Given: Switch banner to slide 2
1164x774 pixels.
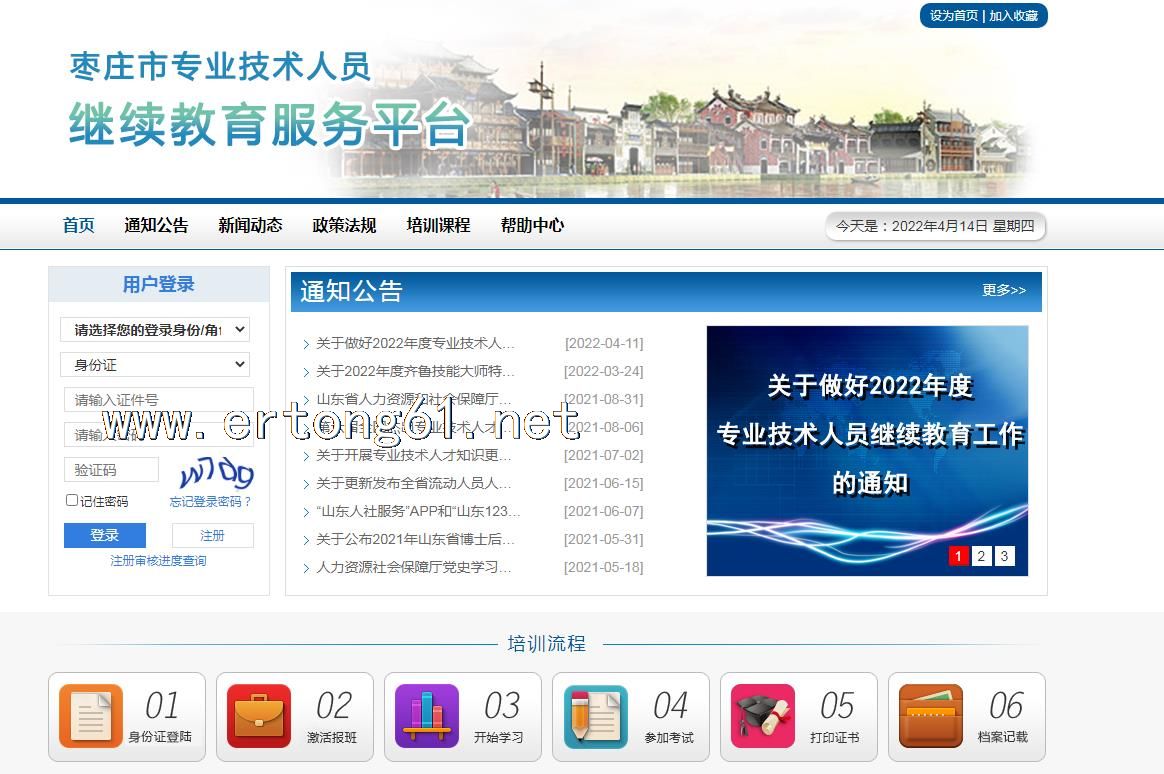Looking at the screenshot, I should (981, 556).
